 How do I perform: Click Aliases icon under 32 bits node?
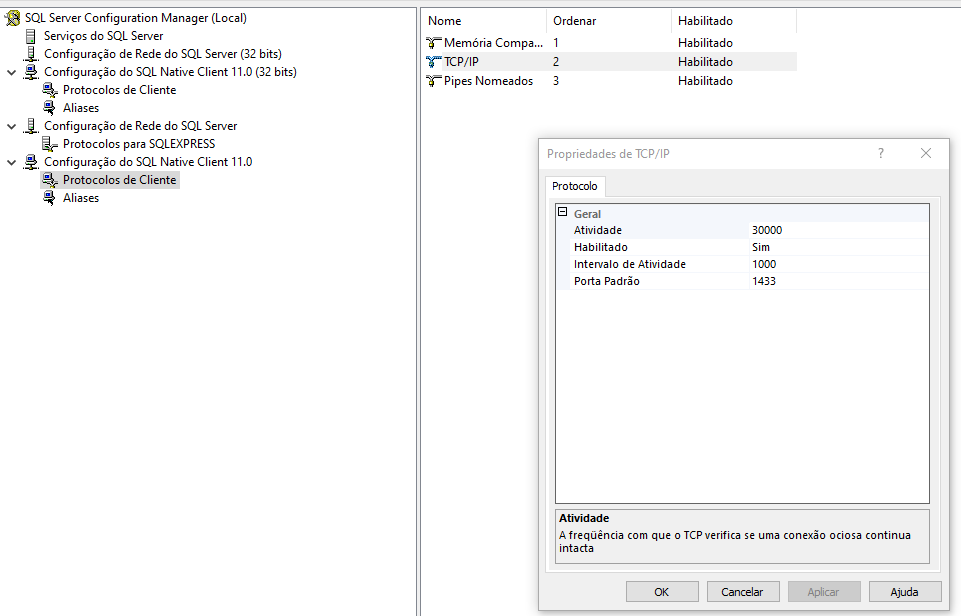pyautogui.click(x=50, y=108)
